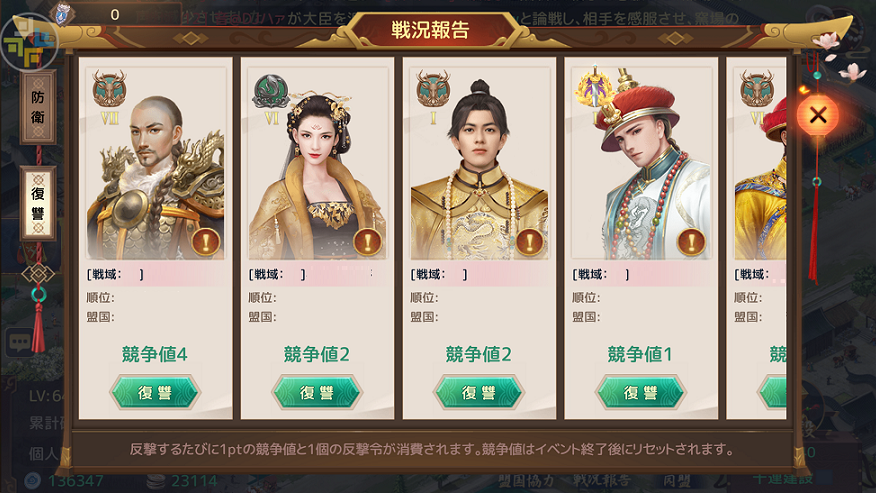Click the partially visible fifth card's 復讐 button
Image resolution: width=876 pixels, height=493 pixels.
coord(772,392)
